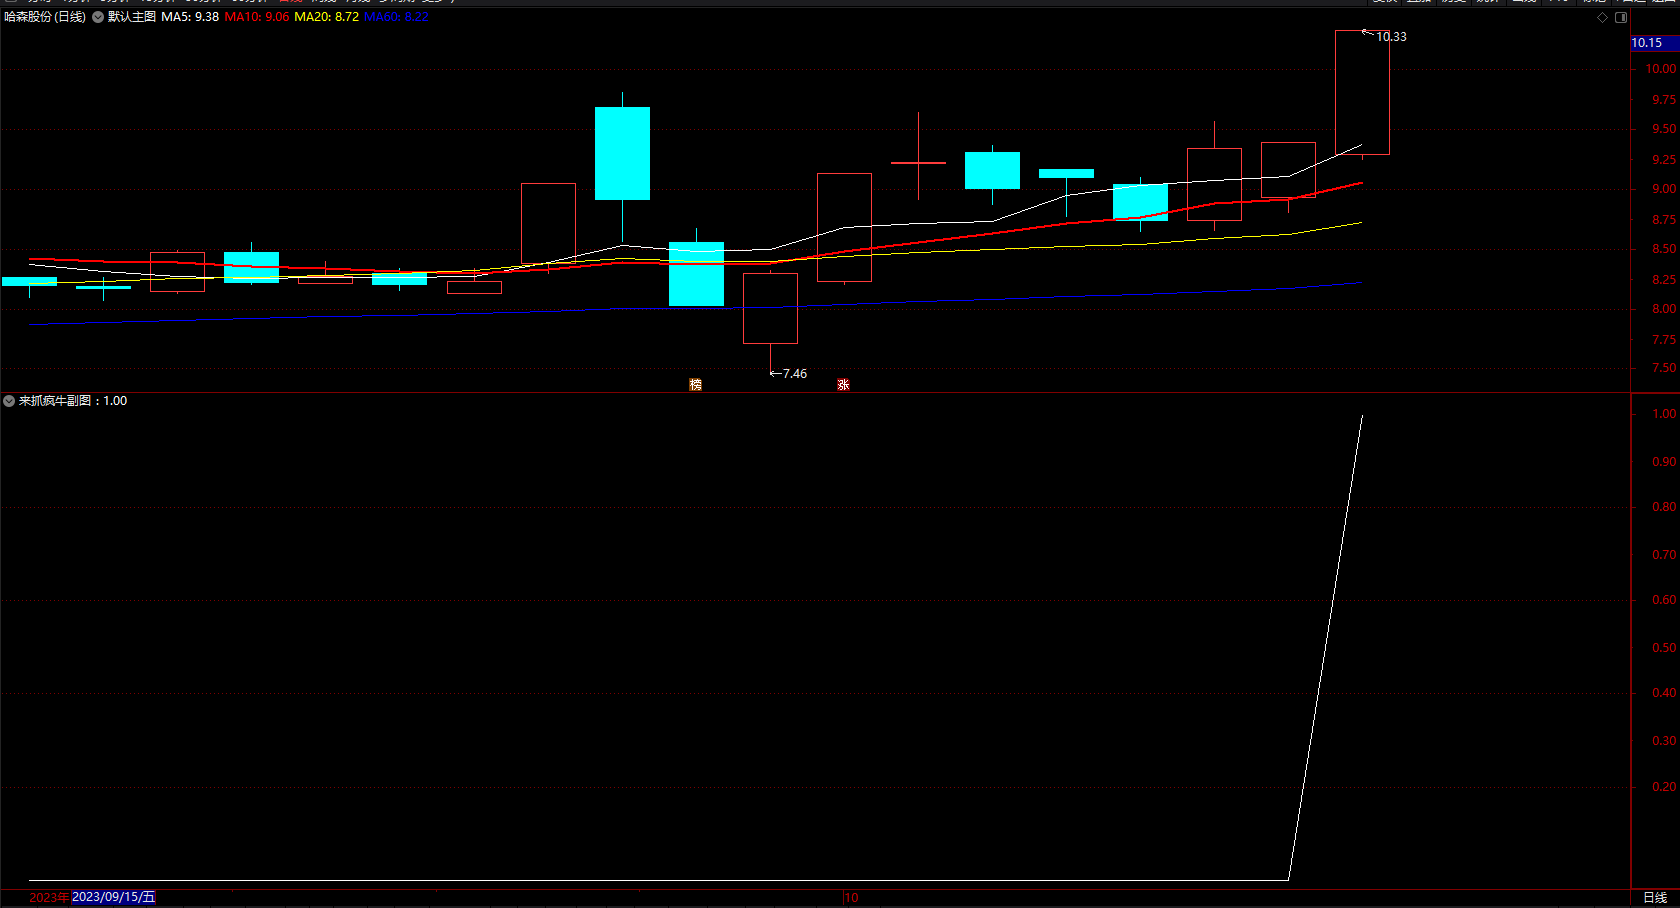This screenshot has height=908, width=1680.
Task: Toggle the side panel icon at top right
Action: [1621, 17]
